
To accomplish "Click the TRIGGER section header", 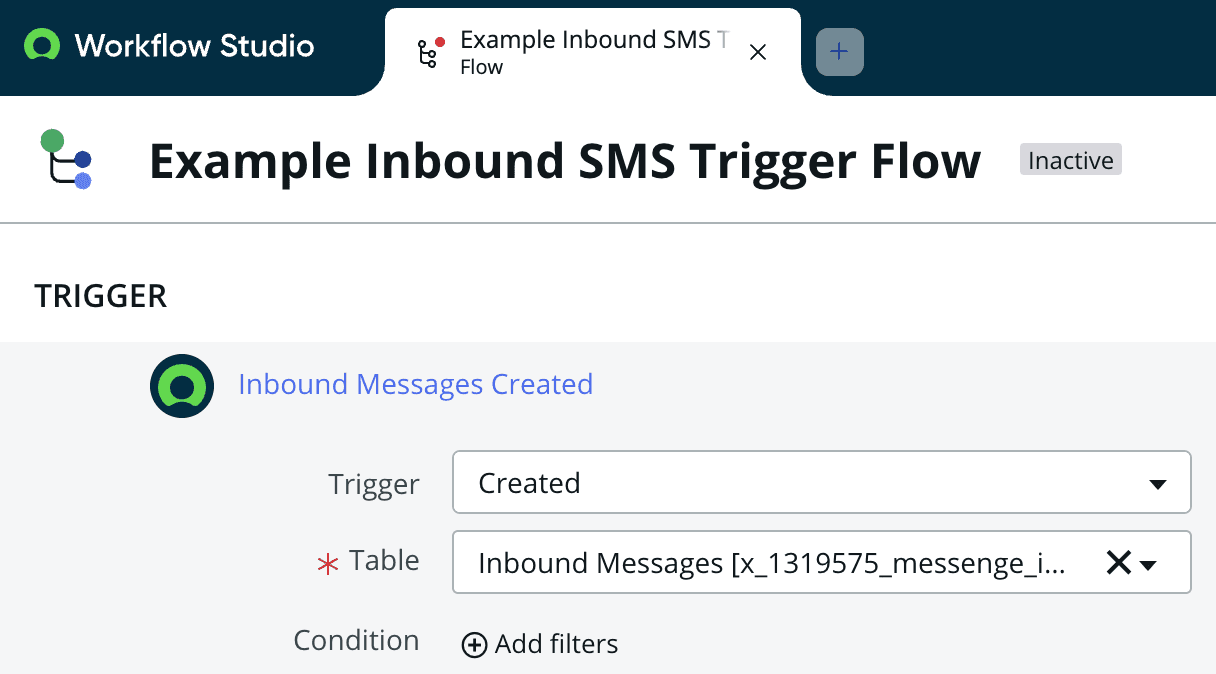I will point(100,296).
